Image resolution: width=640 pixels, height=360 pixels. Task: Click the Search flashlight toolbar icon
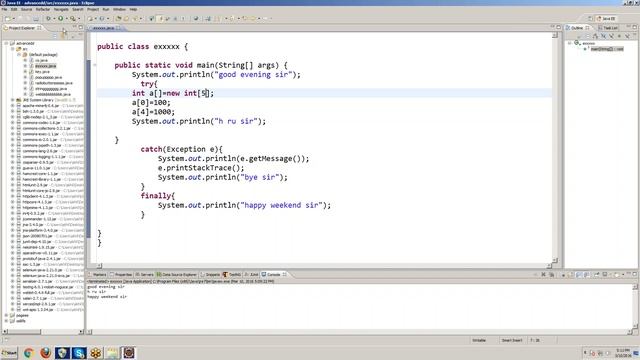pyautogui.click(x=135, y=18)
